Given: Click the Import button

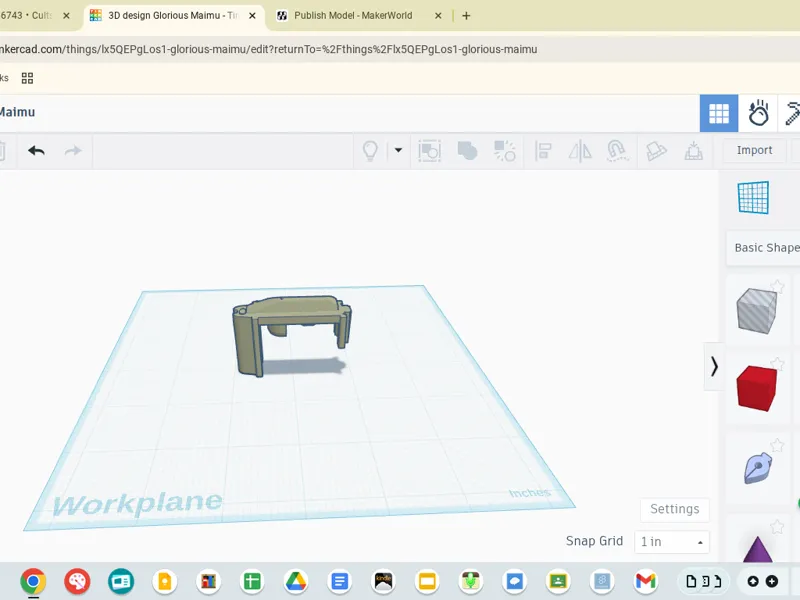Looking at the screenshot, I should pyautogui.click(x=754, y=151).
